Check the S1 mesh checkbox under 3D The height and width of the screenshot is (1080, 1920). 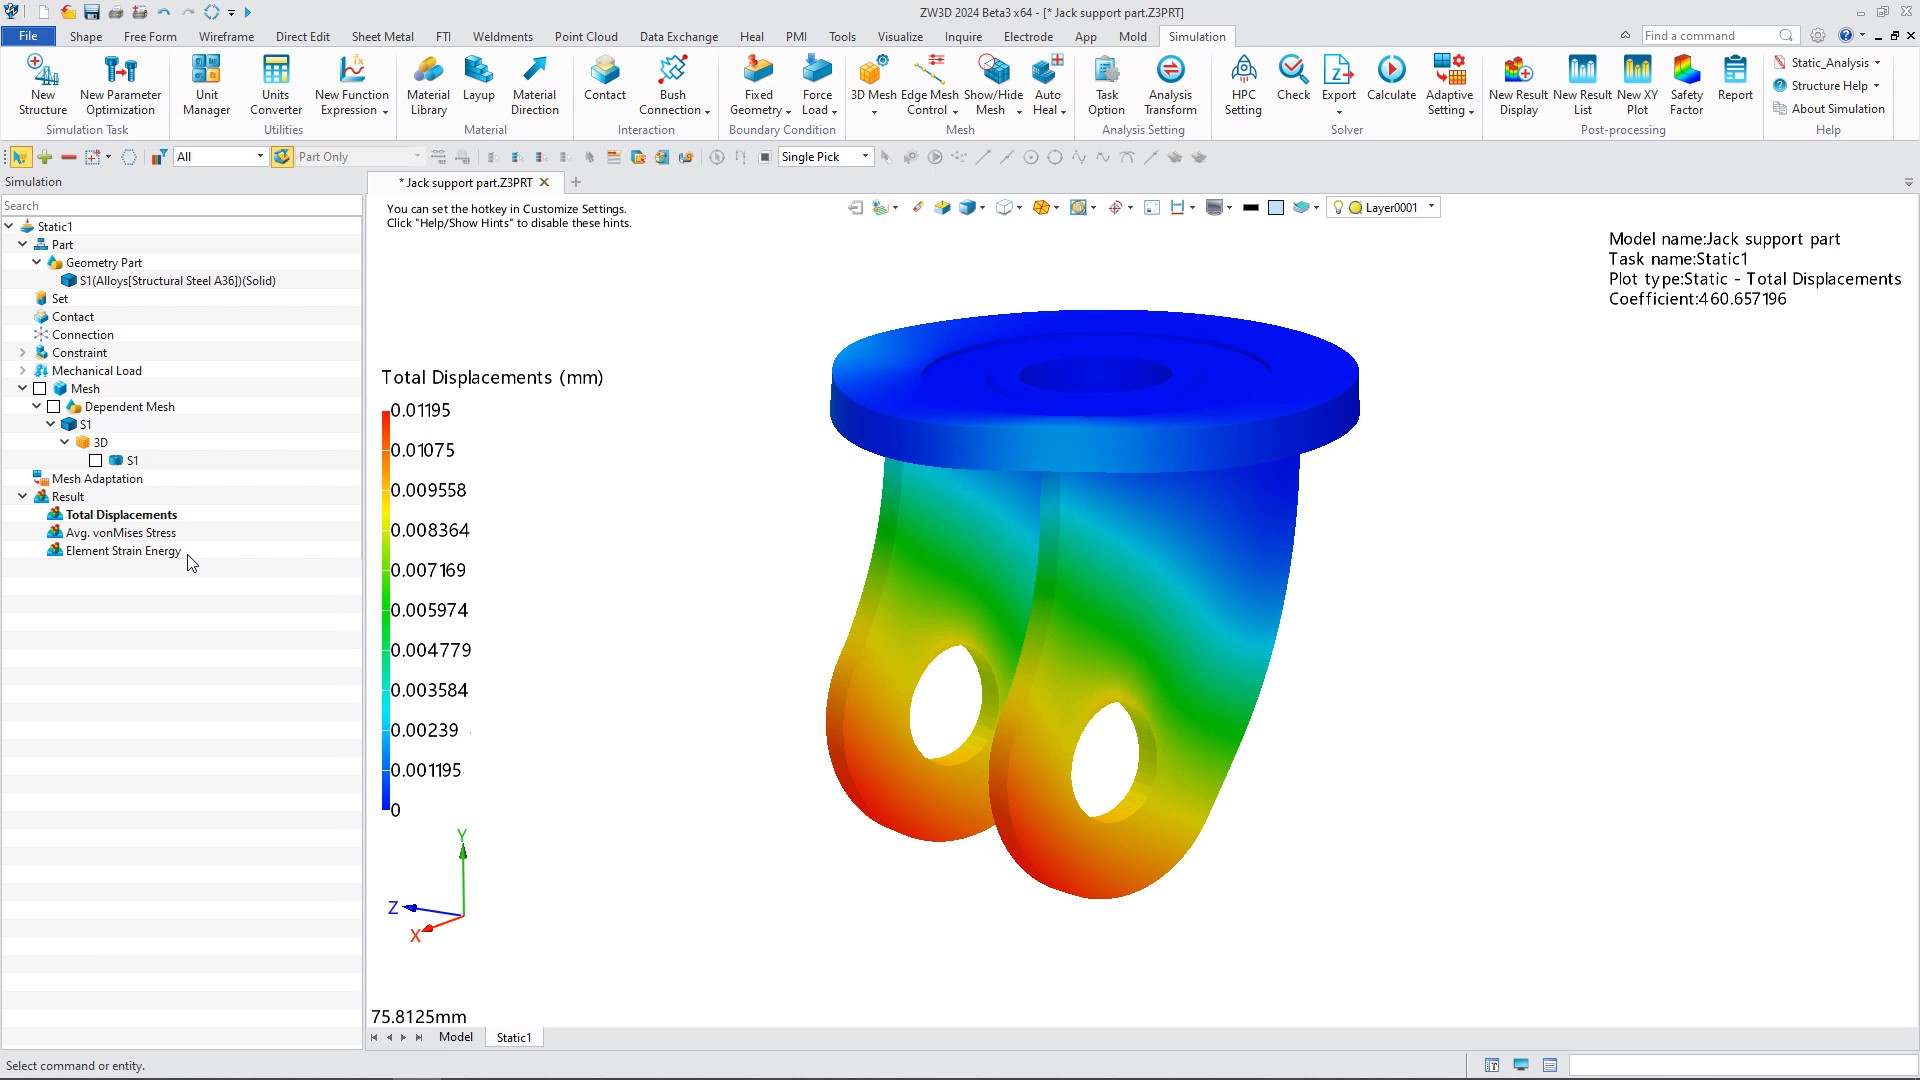[x=97, y=460]
